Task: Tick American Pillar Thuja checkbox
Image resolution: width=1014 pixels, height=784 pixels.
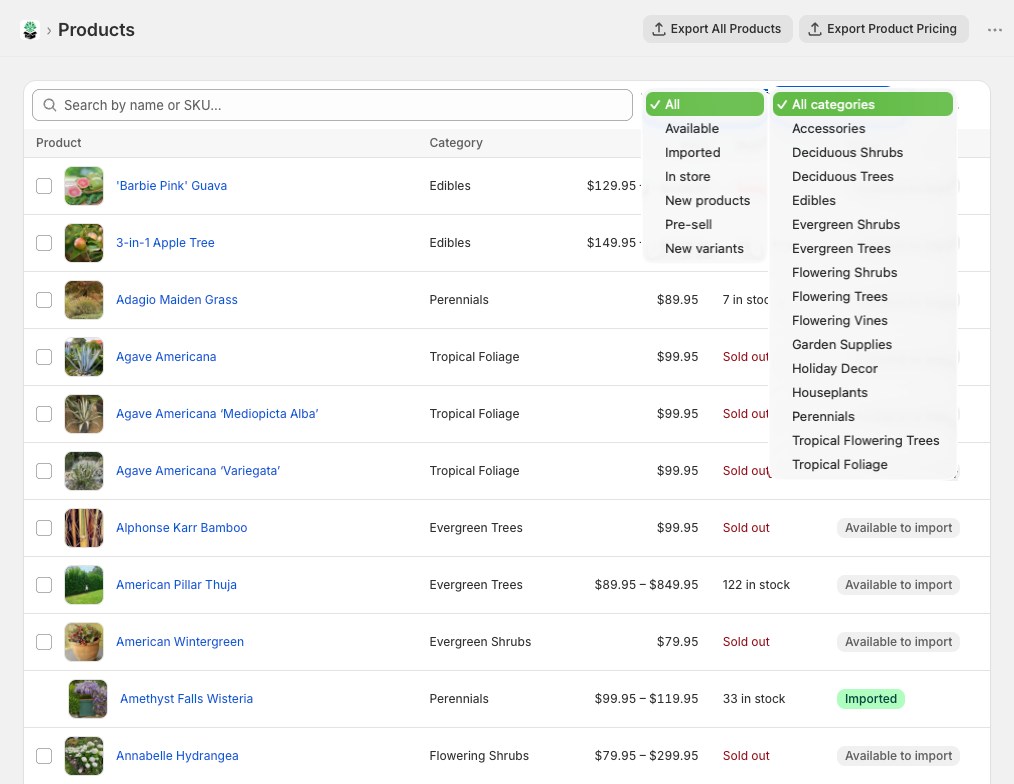Action: point(44,584)
